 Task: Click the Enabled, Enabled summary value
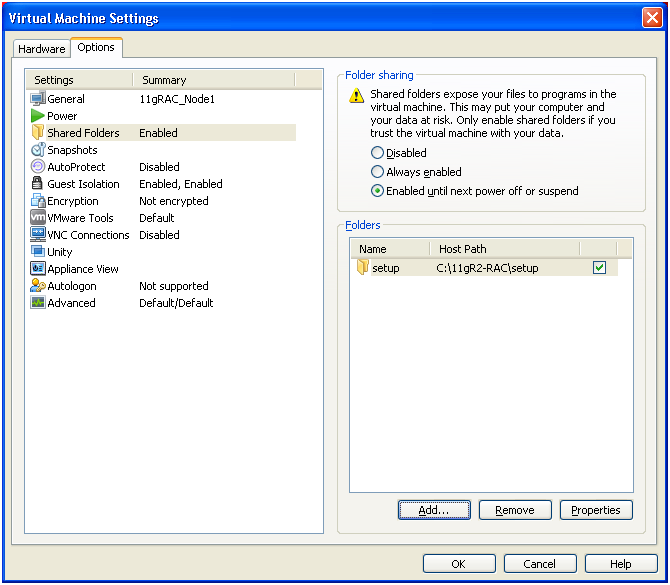coord(181,184)
